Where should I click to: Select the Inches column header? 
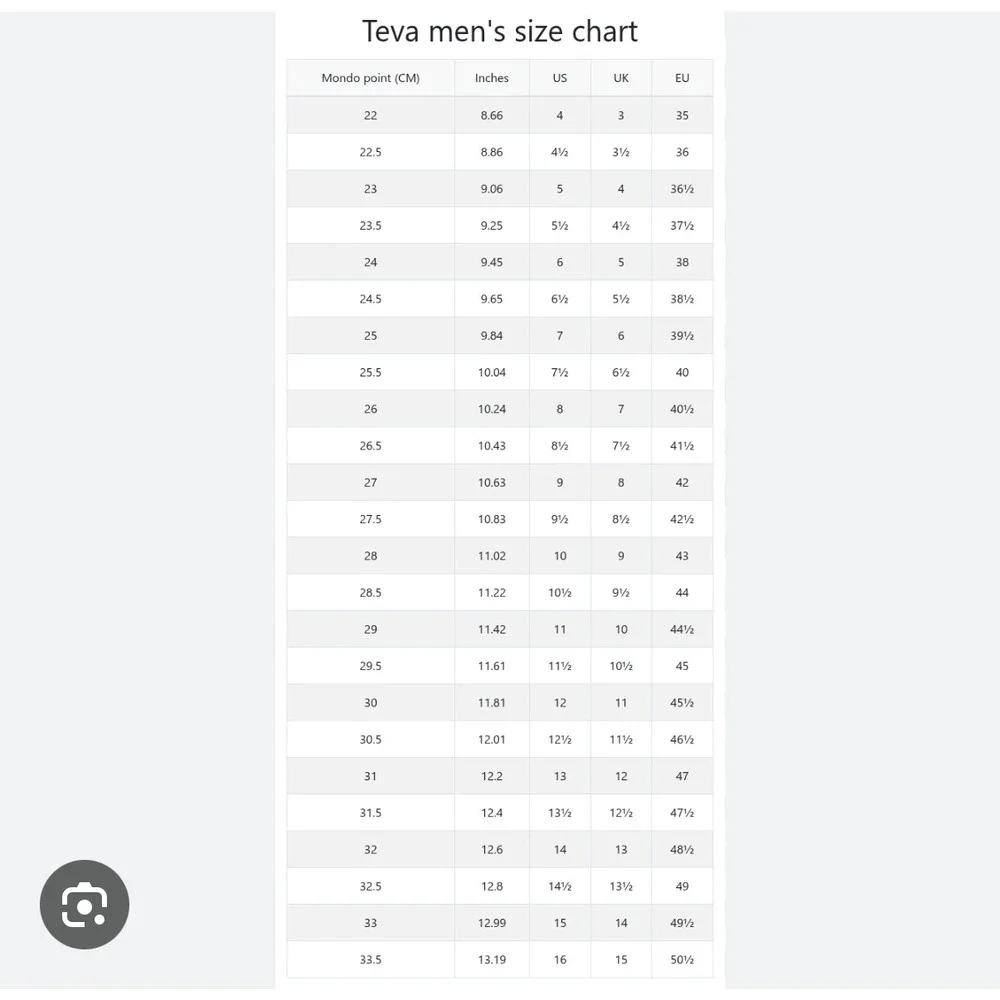(492, 78)
